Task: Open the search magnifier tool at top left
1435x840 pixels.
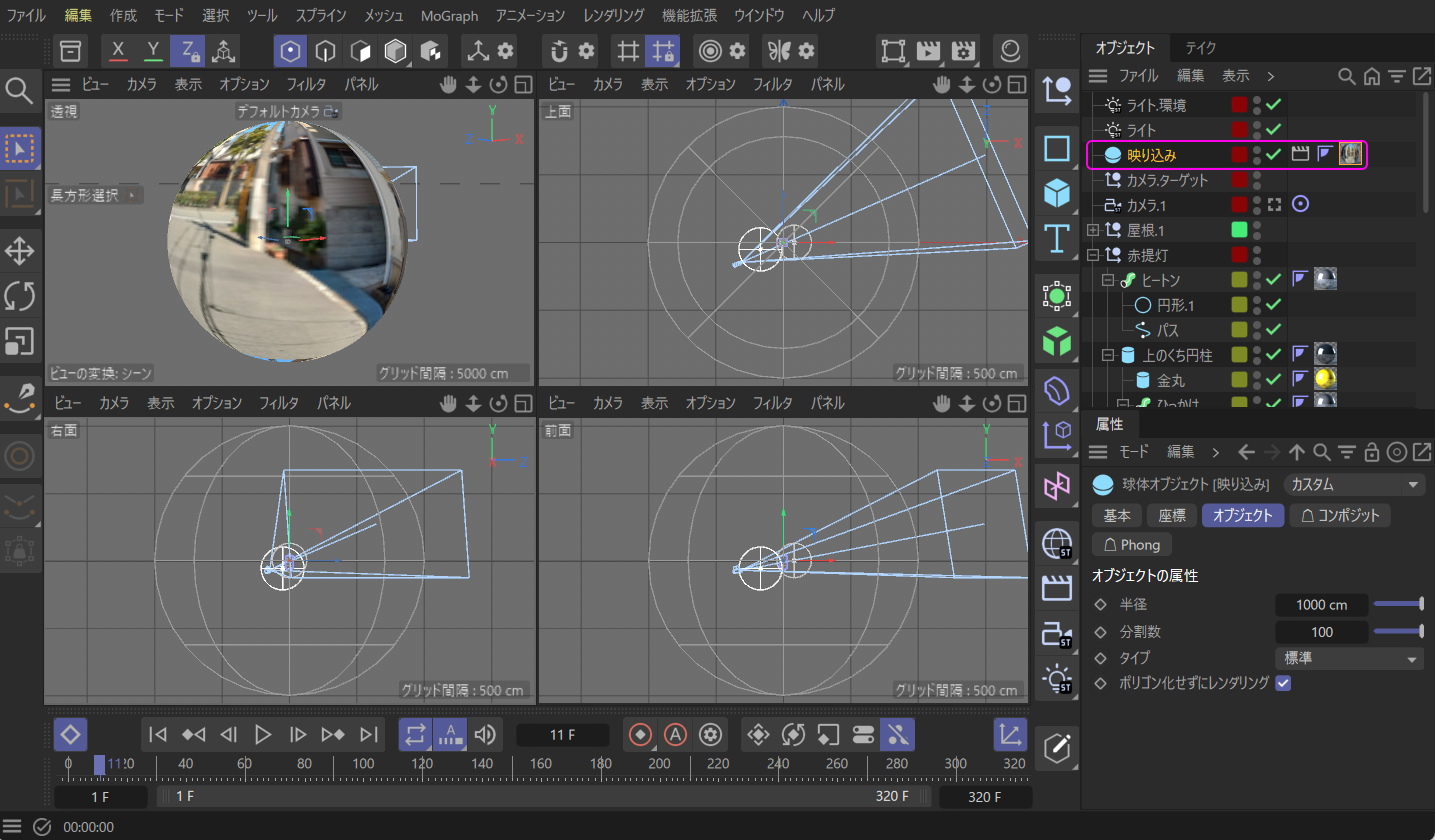Action: [x=20, y=91]
